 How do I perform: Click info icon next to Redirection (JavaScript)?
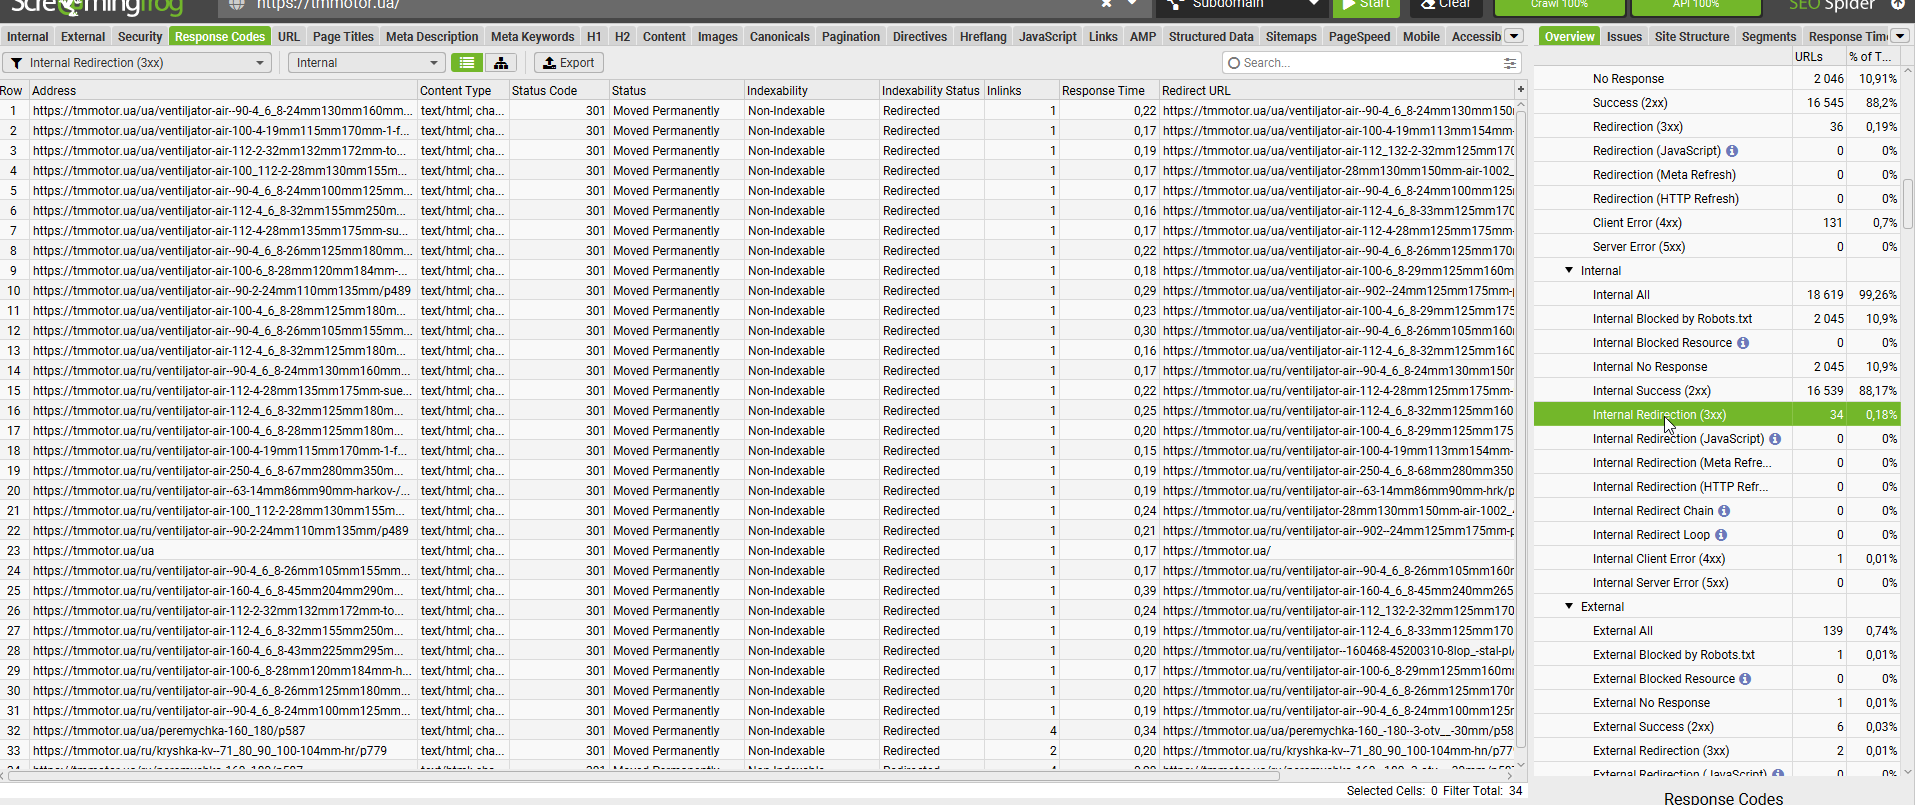[x=1732, y=151]
